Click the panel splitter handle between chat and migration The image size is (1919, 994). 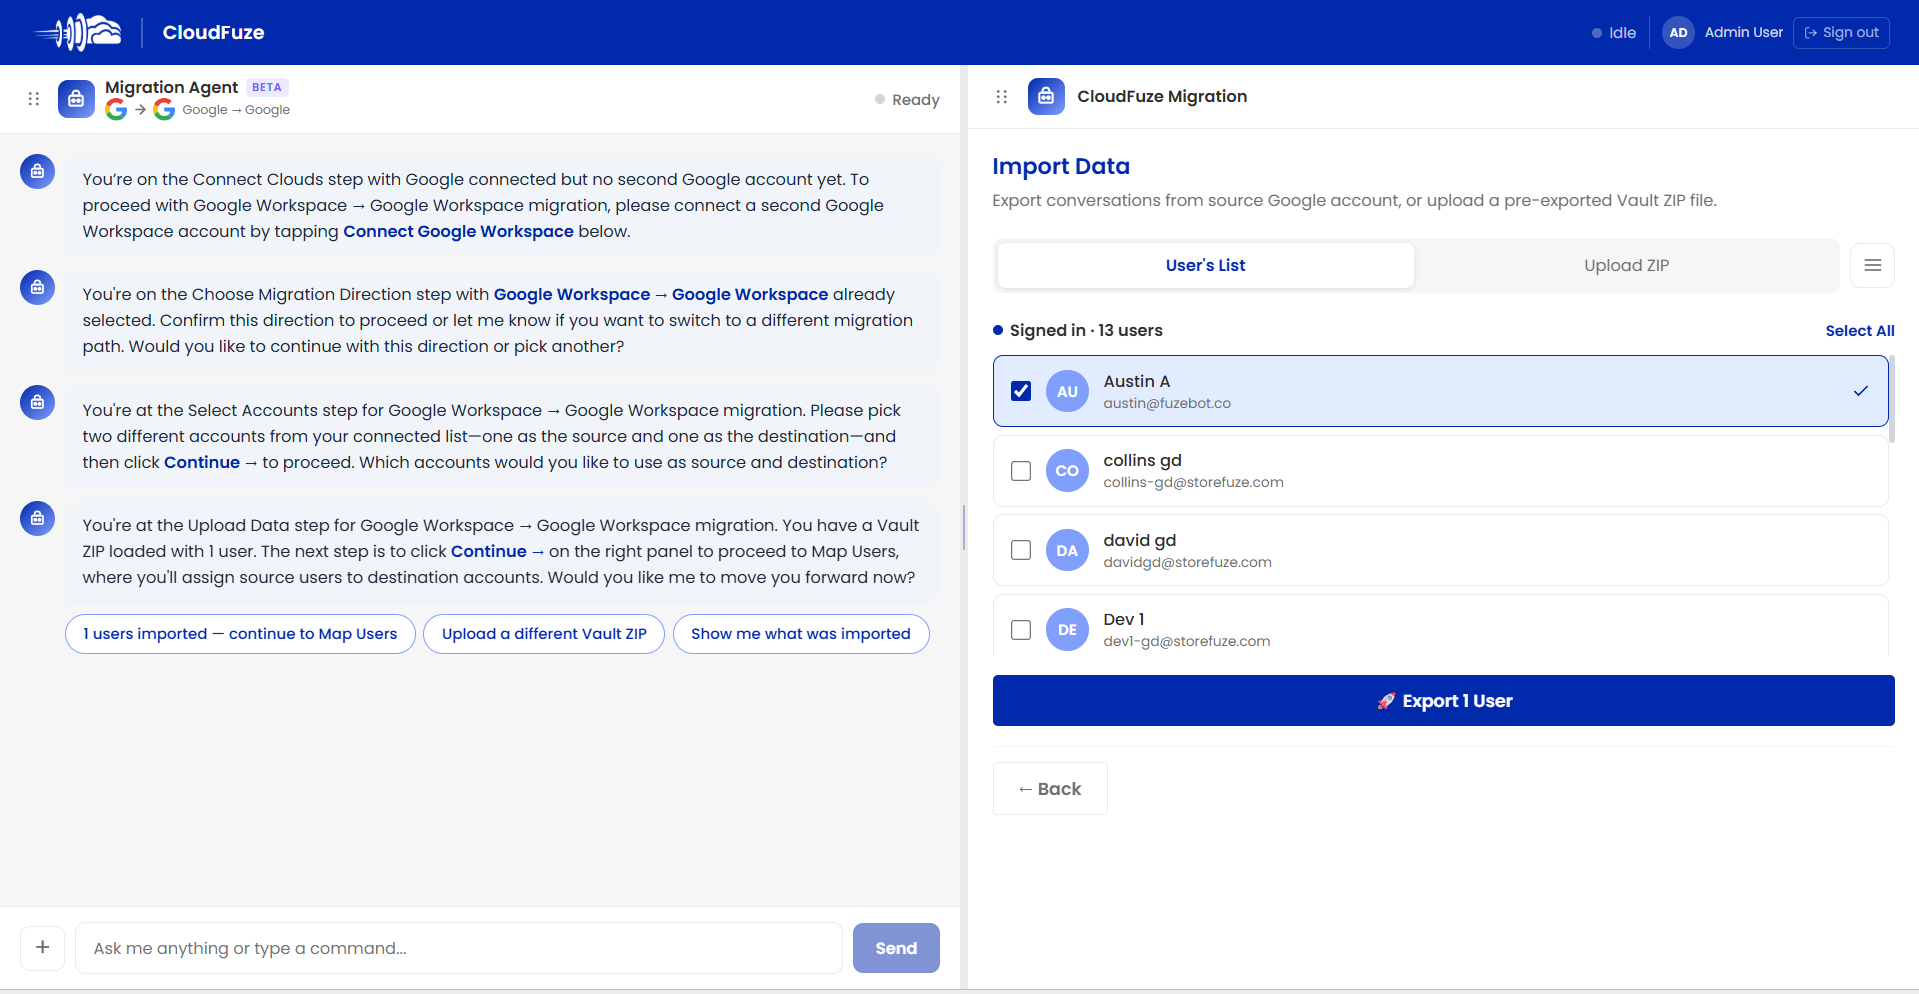(x=964, y=528)
